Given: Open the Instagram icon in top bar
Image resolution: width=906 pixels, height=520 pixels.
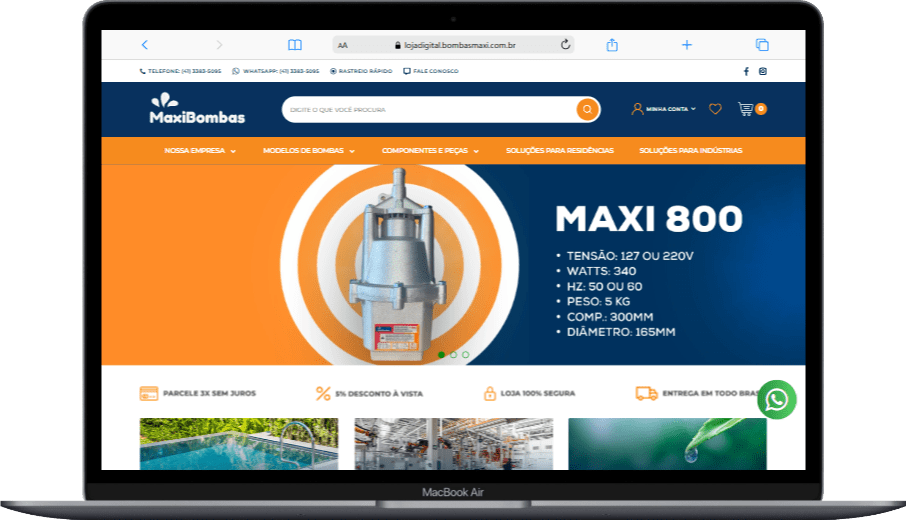Looking at the screenshot, I should (763, 71).
